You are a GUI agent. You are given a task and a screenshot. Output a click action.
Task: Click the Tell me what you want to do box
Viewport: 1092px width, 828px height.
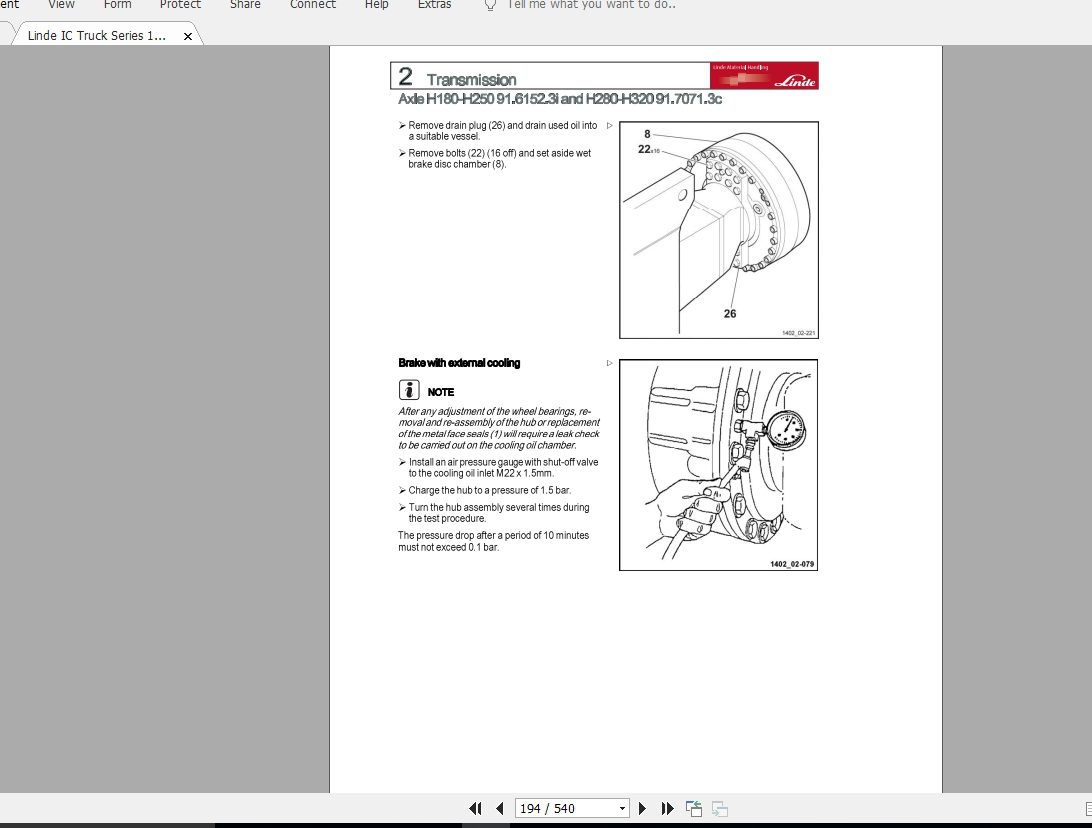click(591, 5)
